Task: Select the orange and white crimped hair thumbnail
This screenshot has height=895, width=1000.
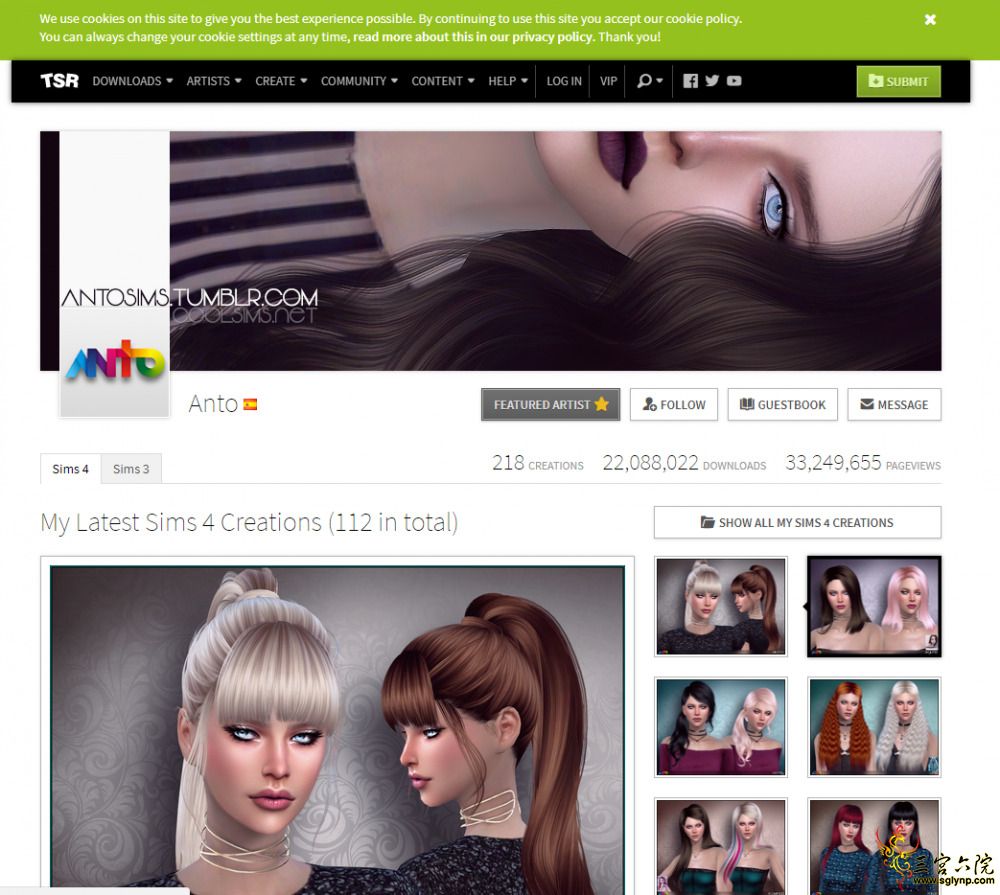Action: (x=874, y=727)
